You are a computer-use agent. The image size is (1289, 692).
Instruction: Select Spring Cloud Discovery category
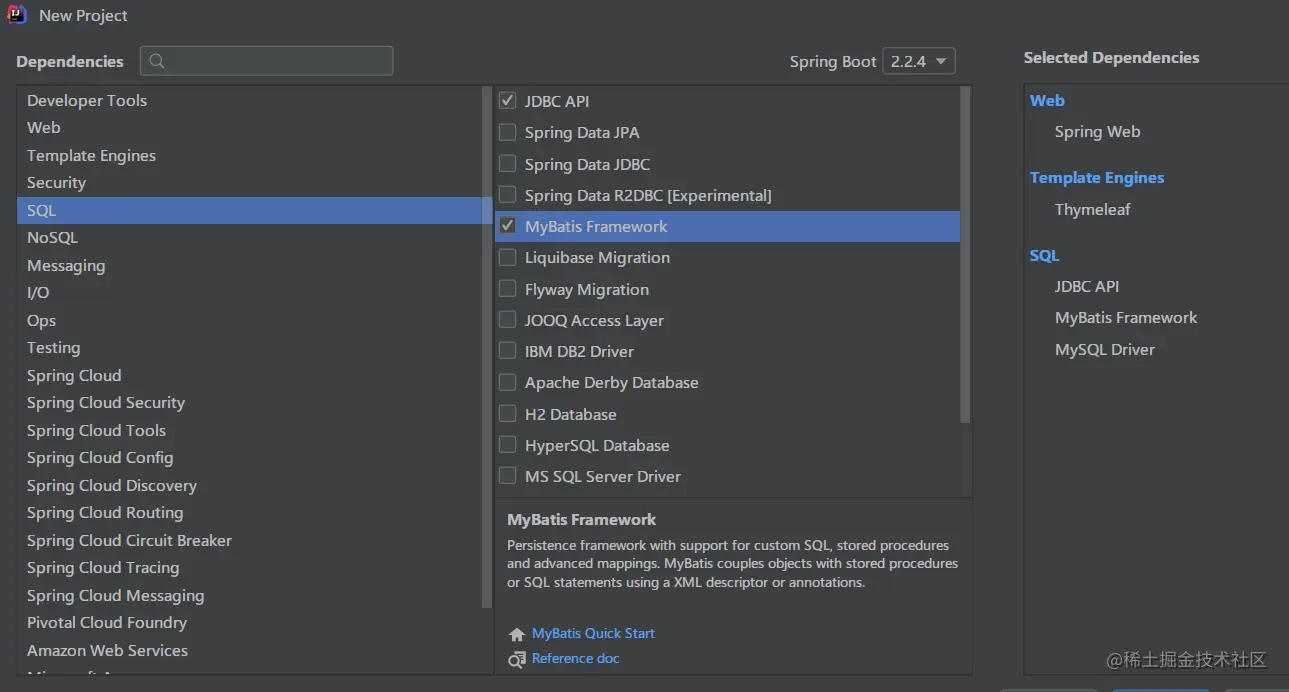pyautogui.click(x=250, y=485)
